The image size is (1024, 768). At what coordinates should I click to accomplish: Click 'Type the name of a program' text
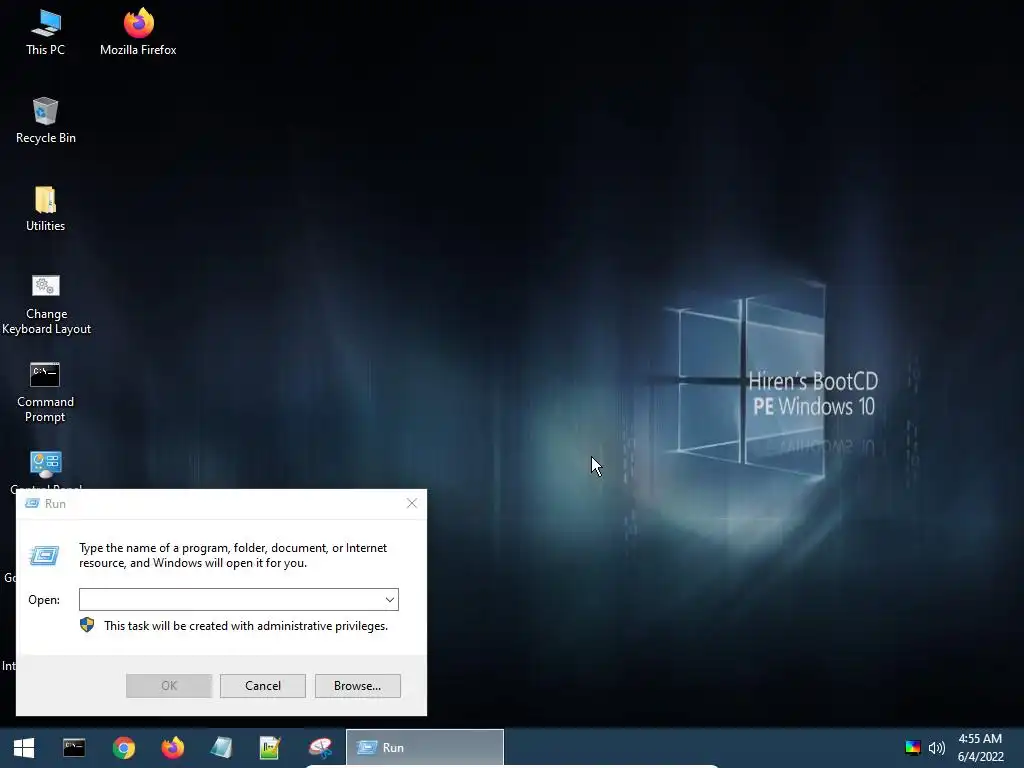click(233, 555)
